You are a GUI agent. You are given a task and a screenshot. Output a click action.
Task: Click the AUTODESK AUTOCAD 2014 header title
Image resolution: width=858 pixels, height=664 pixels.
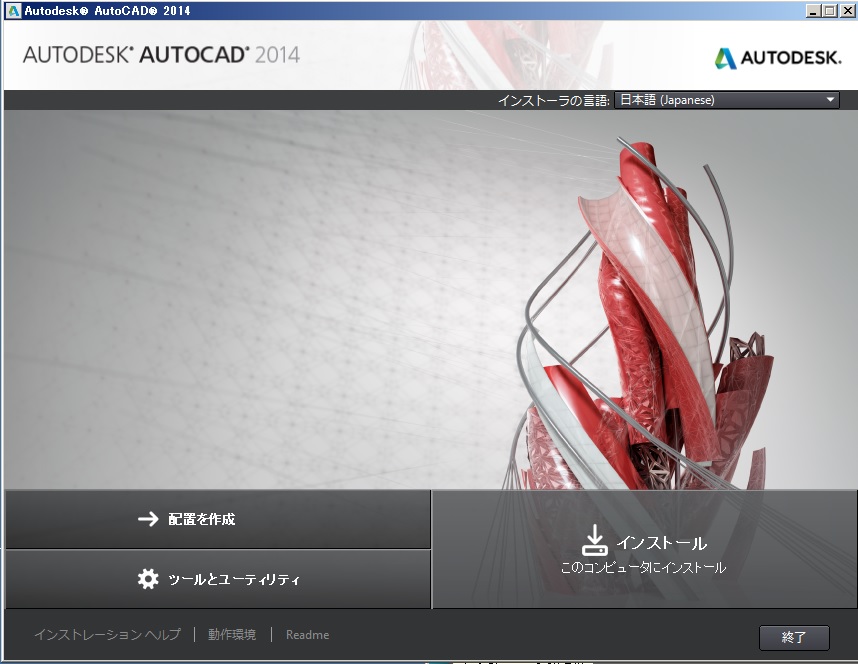[161, 54]
